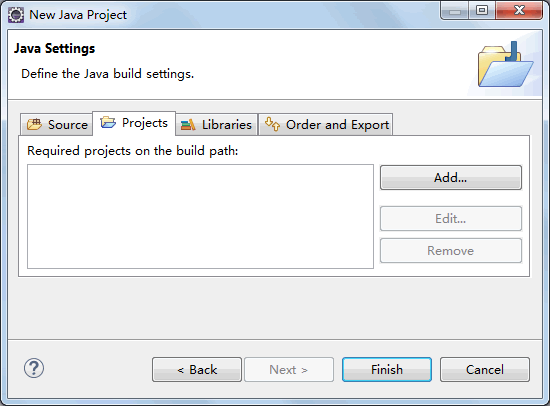The image size is (550, 406).
Task: Switch to the Source tab label
Action: coord(68,125)
